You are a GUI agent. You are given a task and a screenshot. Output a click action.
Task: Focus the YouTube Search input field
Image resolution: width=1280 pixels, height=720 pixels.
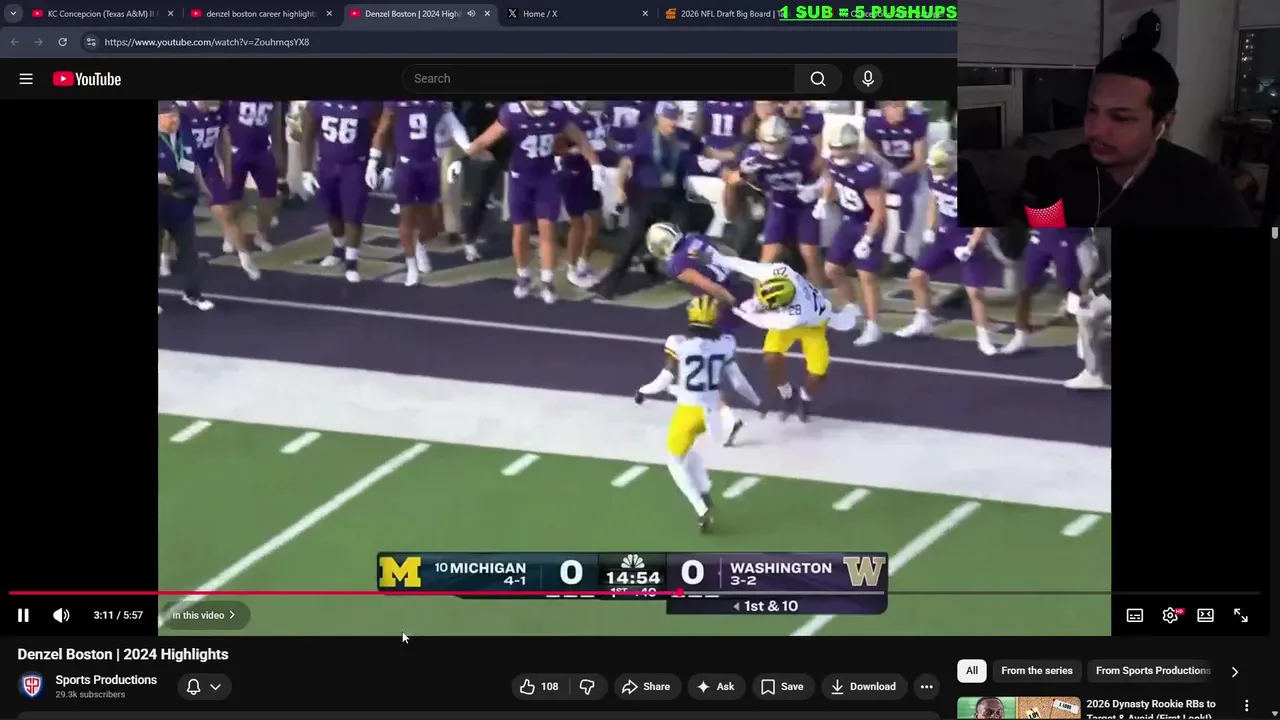(x=599, y=79)
